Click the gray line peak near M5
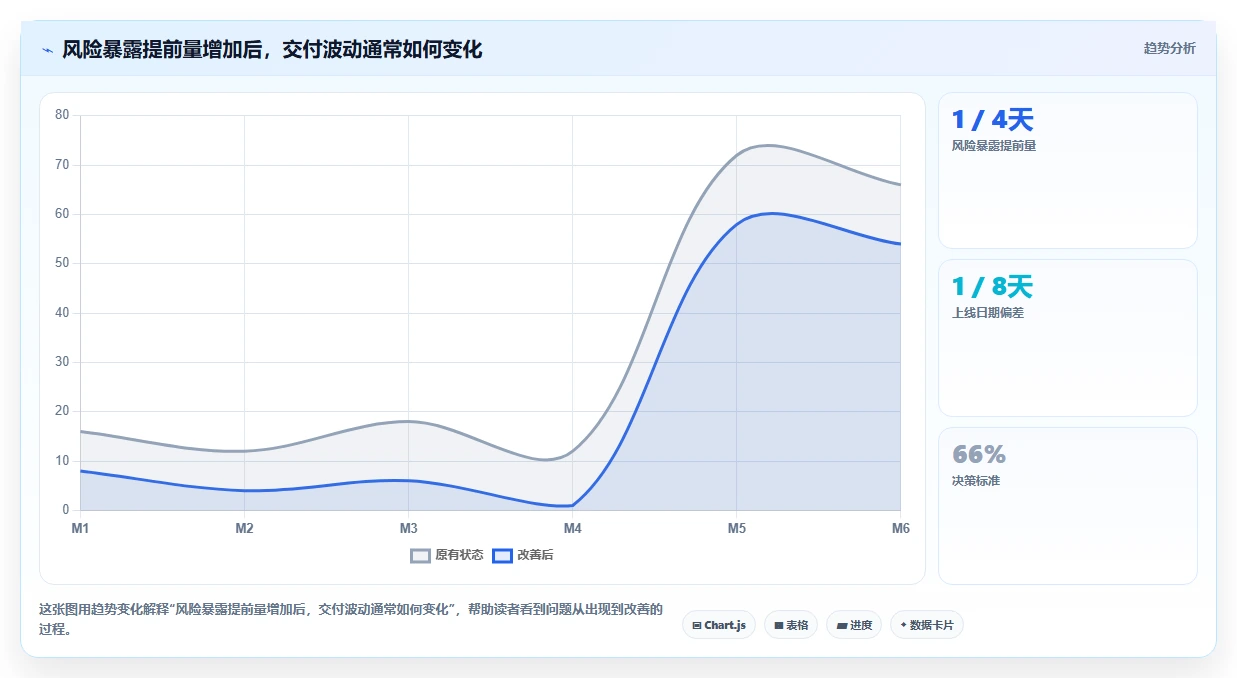The image size is (1237, 678). pyautogui.click(x=767, y=146)
